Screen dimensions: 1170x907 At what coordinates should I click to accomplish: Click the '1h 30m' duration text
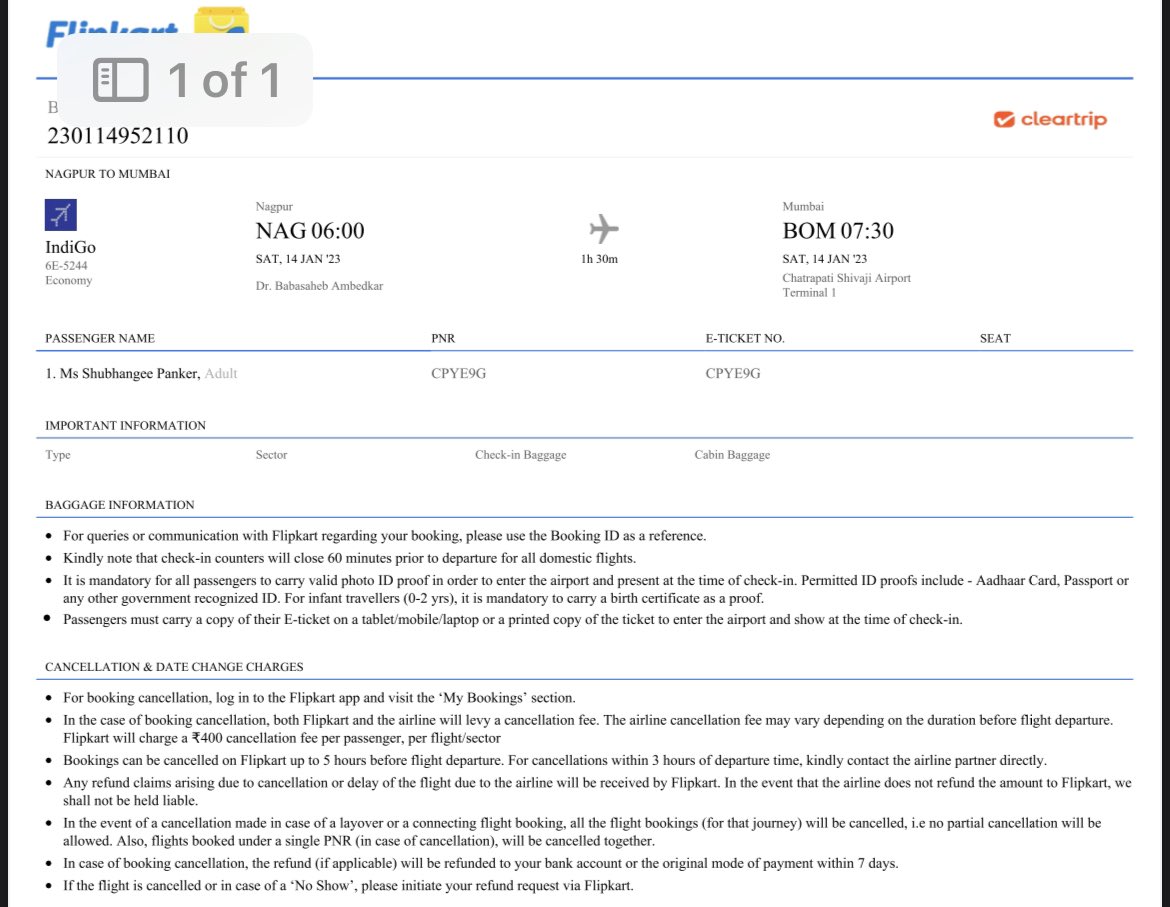599,259
